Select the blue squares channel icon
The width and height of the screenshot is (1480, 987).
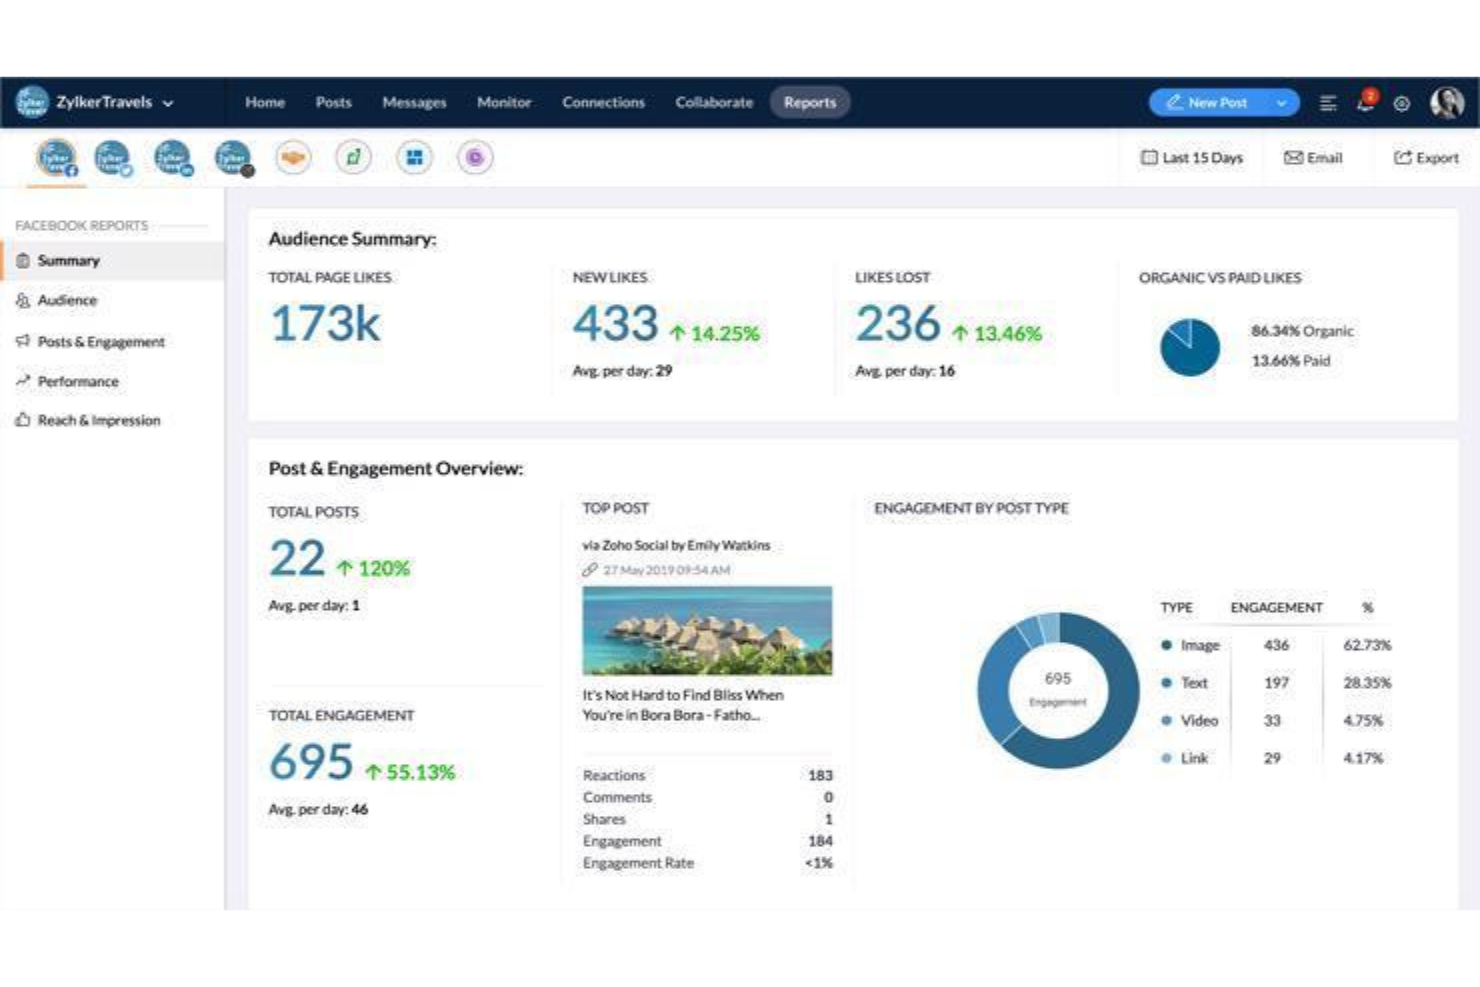pos(414,157)
